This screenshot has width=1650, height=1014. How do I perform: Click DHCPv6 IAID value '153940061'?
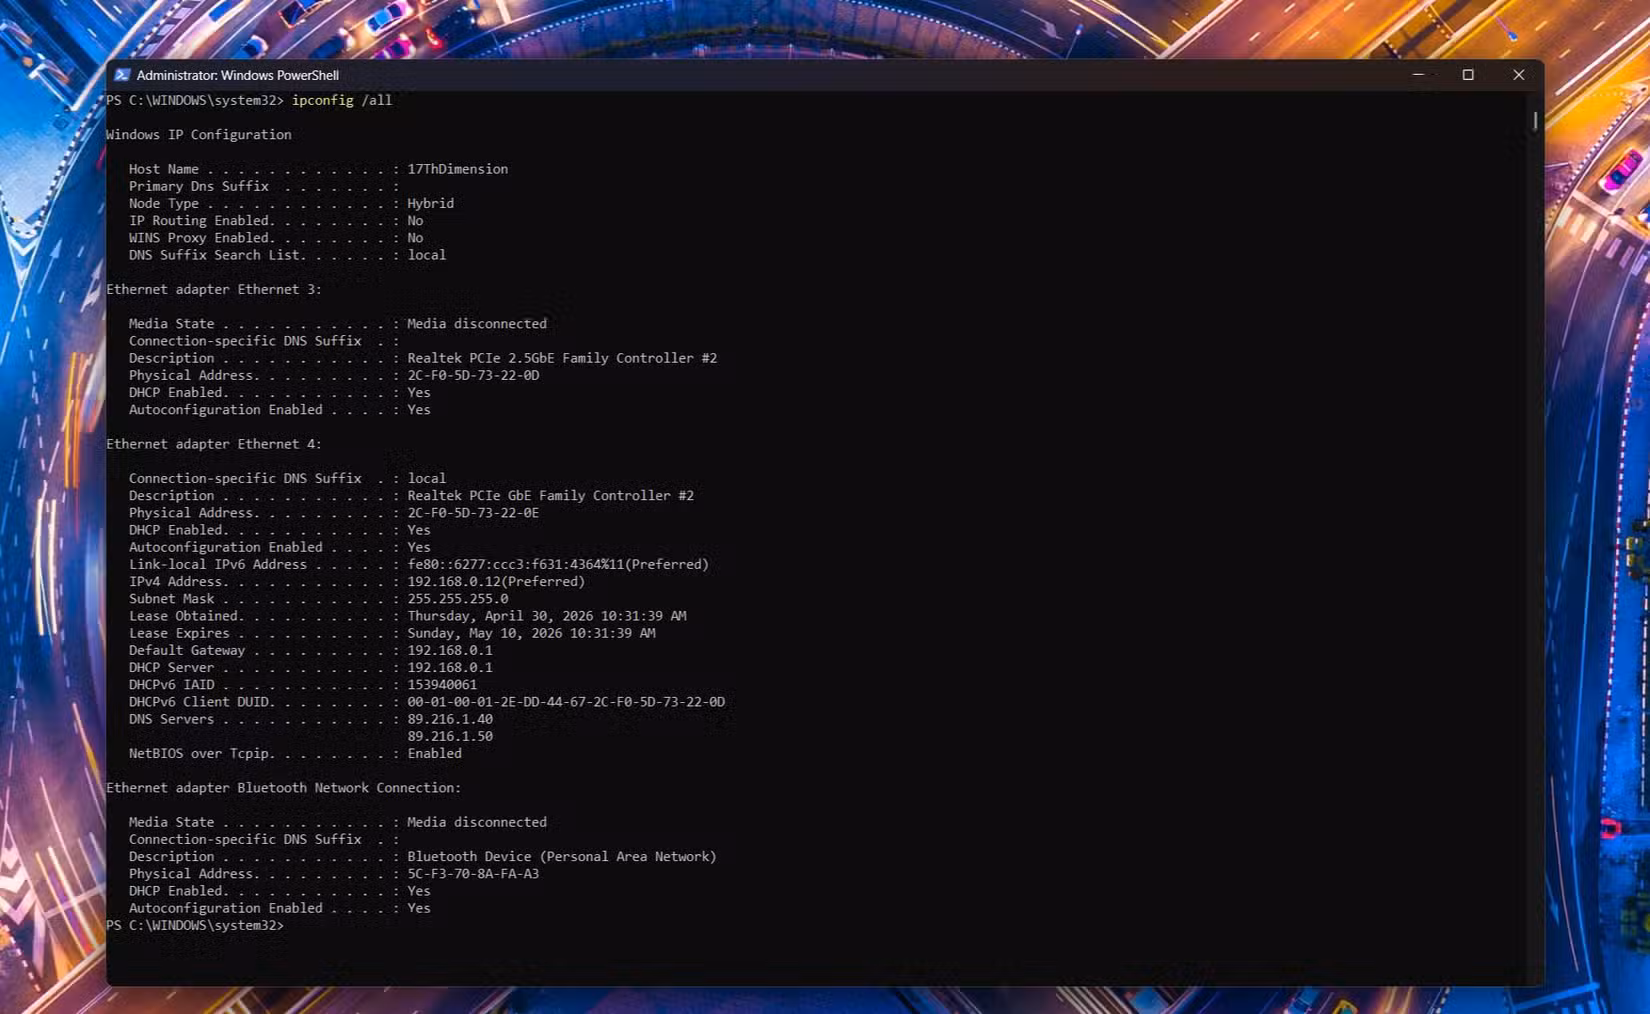pyautogui.click(x=442, y=685)
